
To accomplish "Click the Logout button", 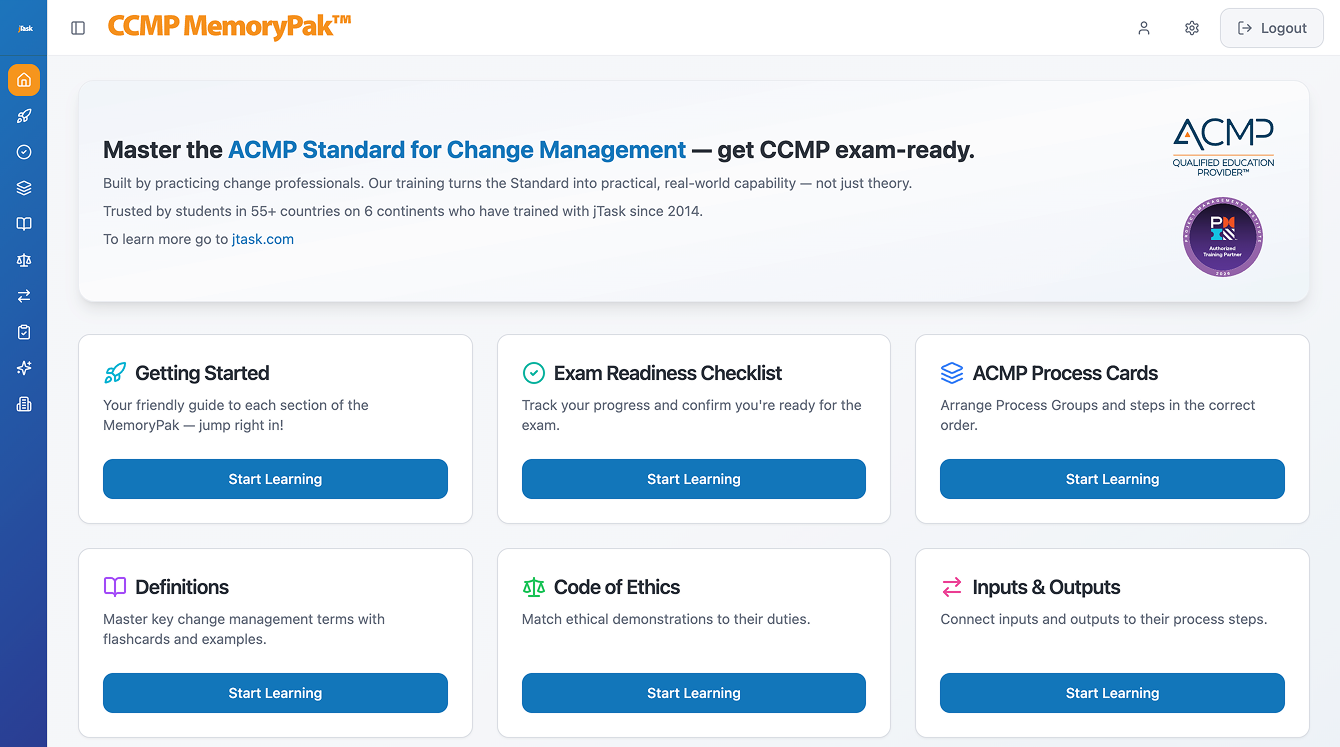I will pos(1272,28).
